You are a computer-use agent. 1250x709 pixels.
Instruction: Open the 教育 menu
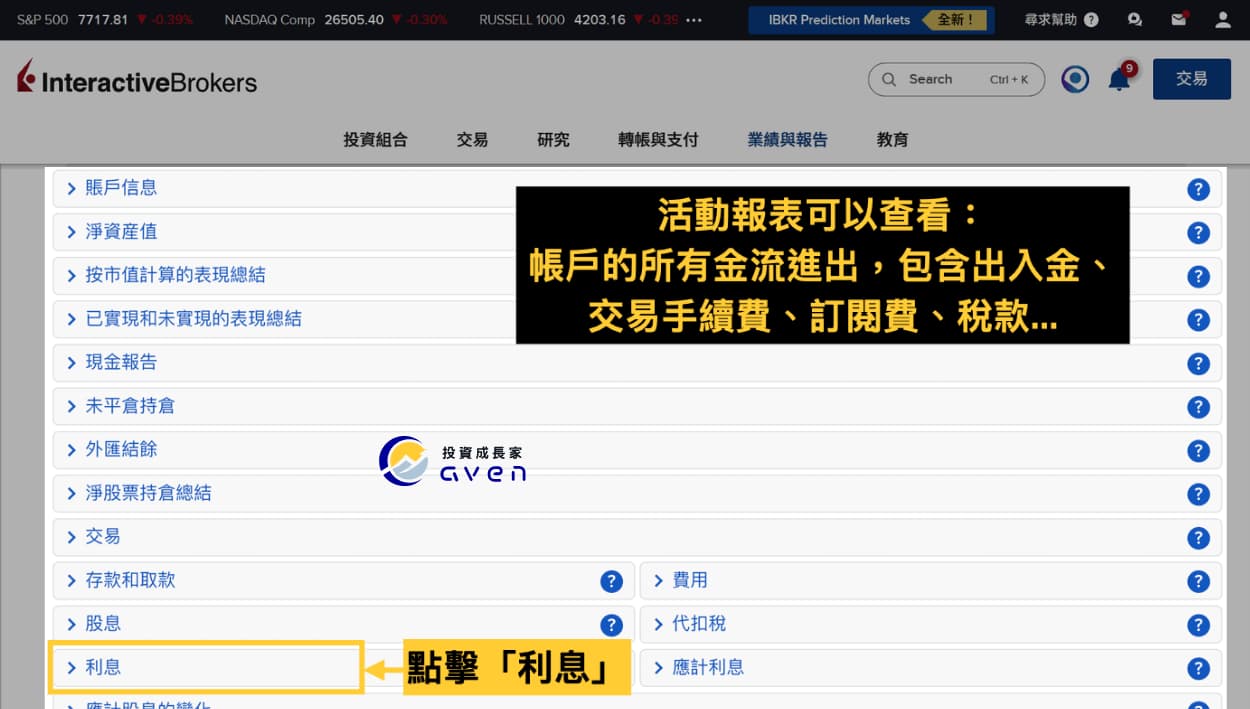893,140
